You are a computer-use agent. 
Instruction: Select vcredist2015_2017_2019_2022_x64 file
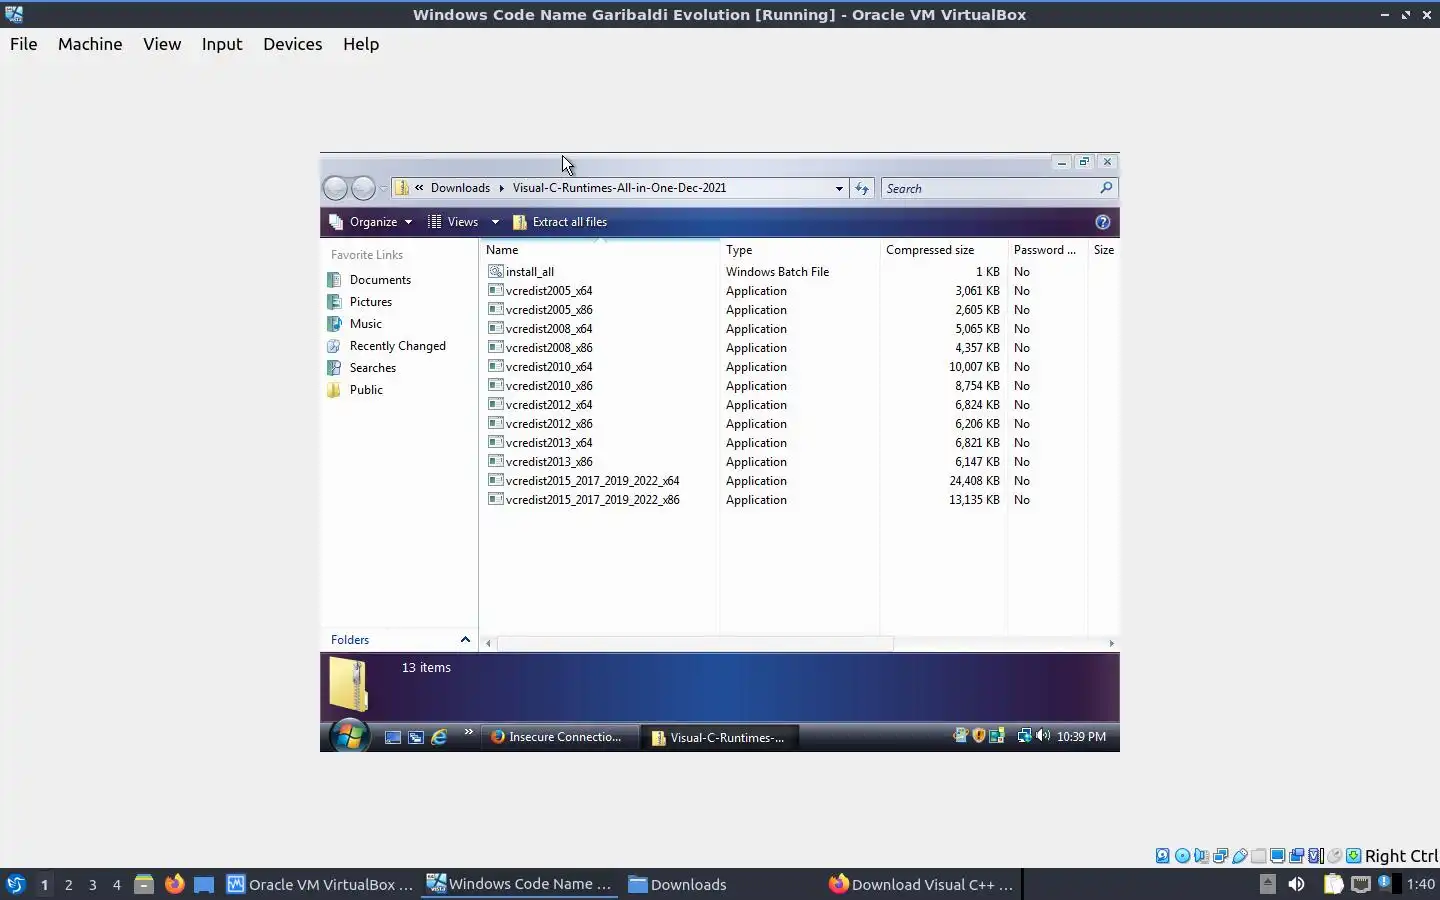tap(584, 481)
